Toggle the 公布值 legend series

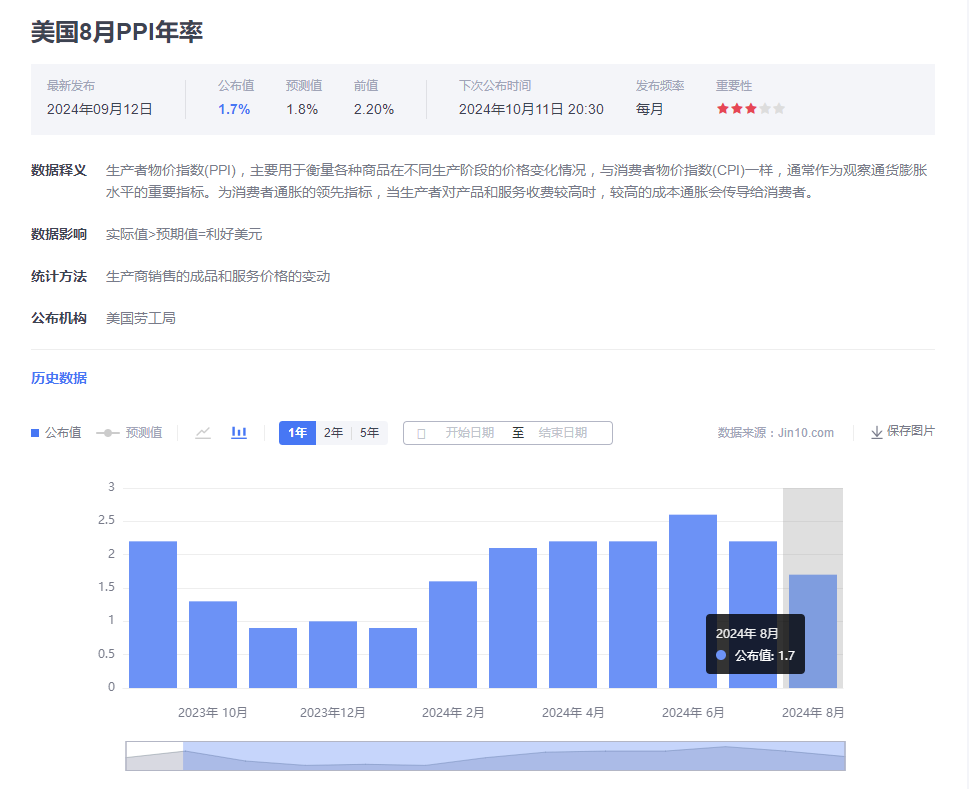tap(56, 433)
